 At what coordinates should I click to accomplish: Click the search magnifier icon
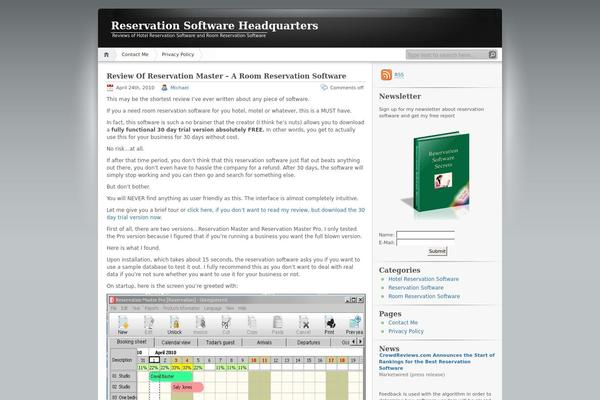(x=492, y=55)
